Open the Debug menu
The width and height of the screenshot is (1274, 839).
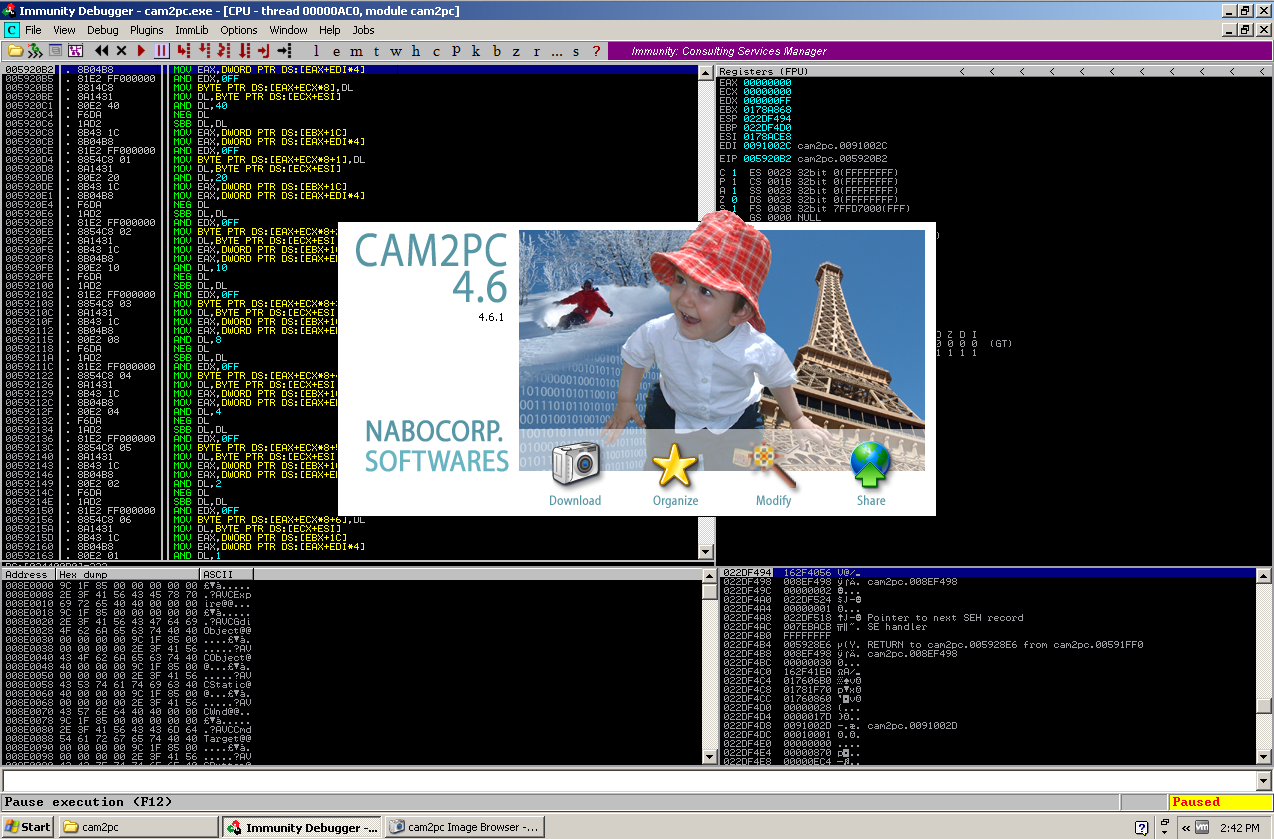[102, 30]
